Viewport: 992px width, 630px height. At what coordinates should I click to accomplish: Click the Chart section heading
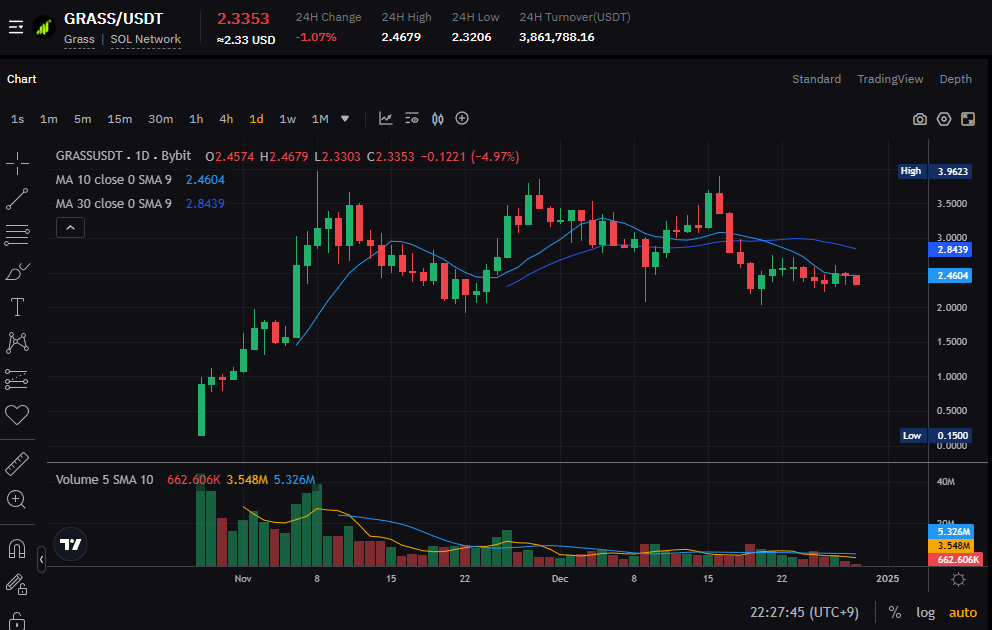(22, 79)
